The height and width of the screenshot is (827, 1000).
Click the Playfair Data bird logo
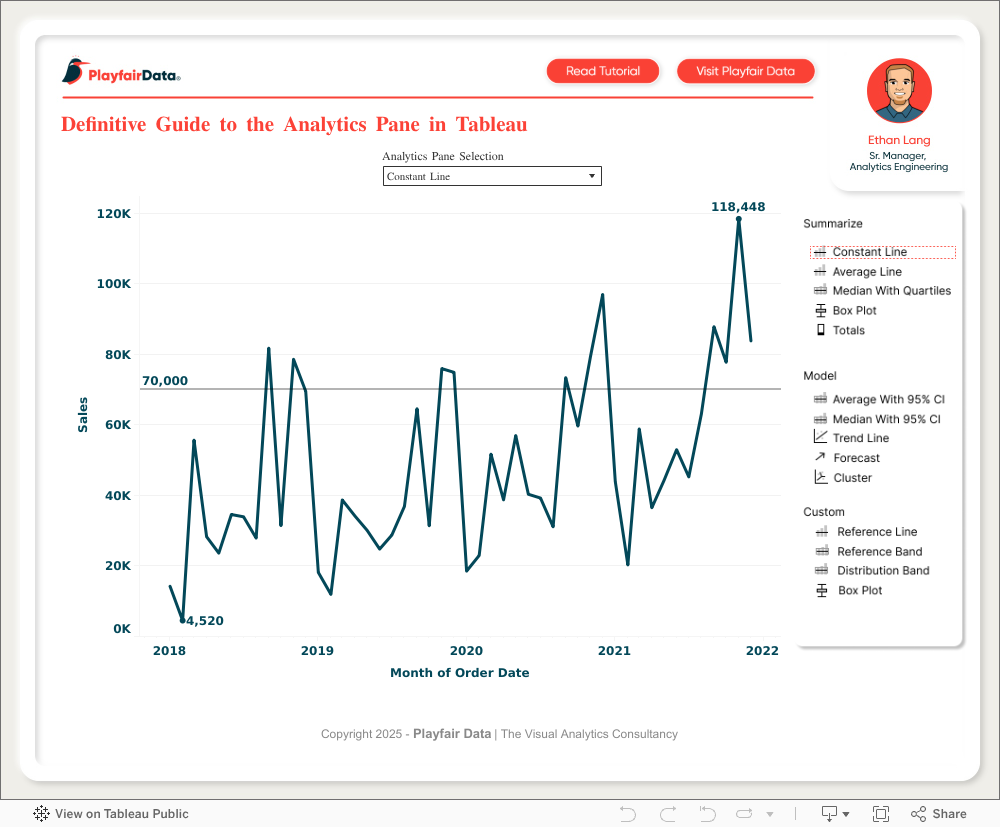[74, 72]
